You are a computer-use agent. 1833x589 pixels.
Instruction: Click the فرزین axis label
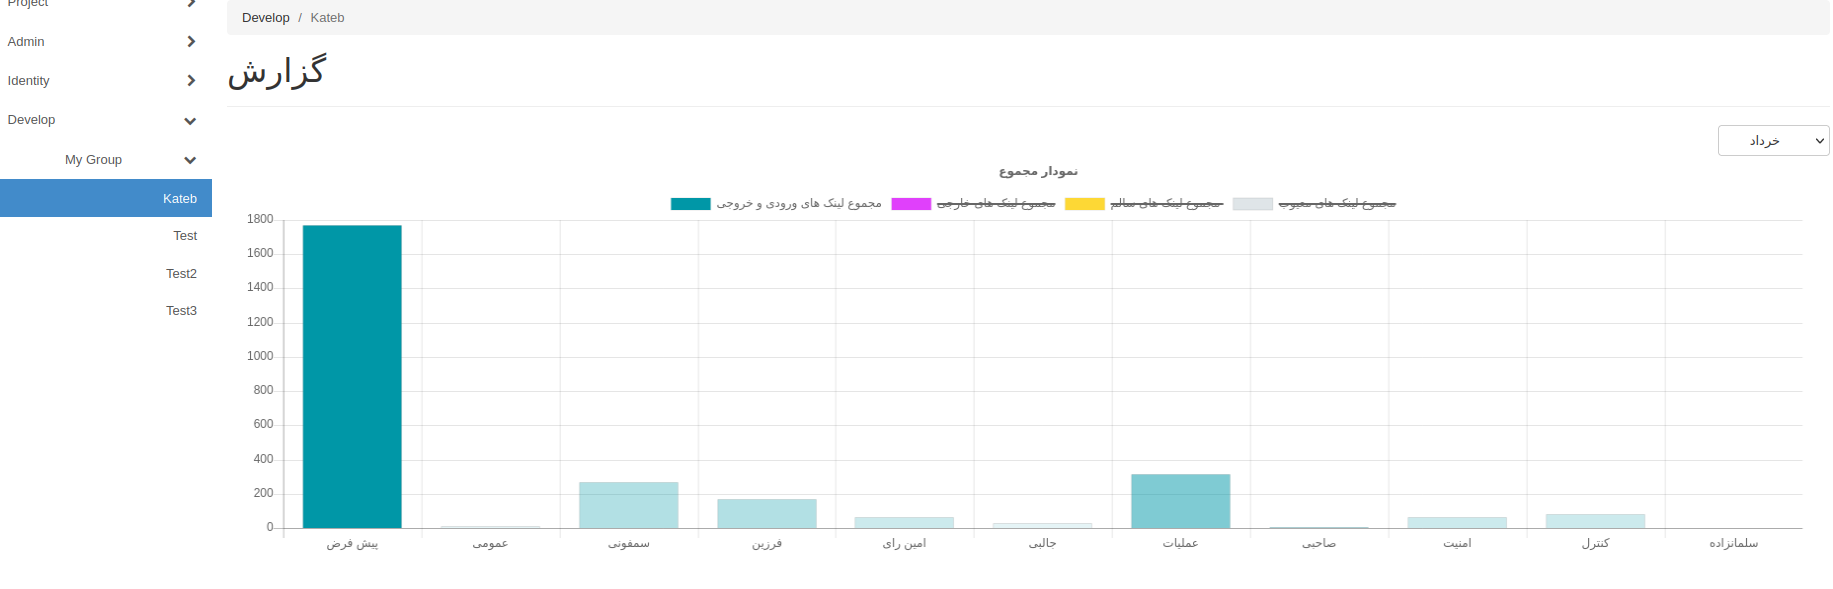coord(767,543)
